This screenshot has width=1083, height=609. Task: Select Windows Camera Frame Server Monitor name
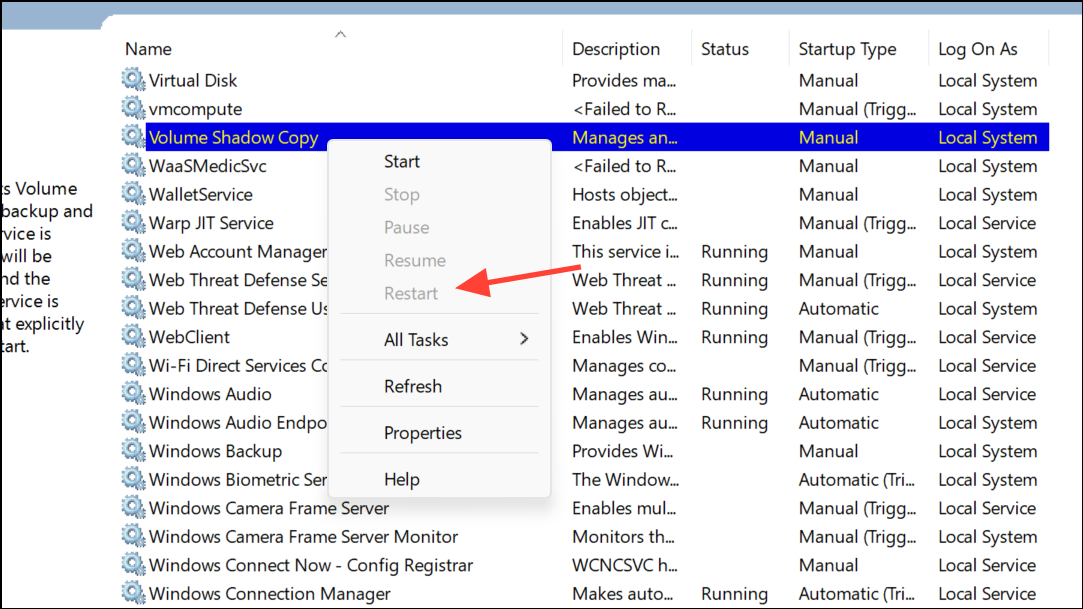coord(303,536)
